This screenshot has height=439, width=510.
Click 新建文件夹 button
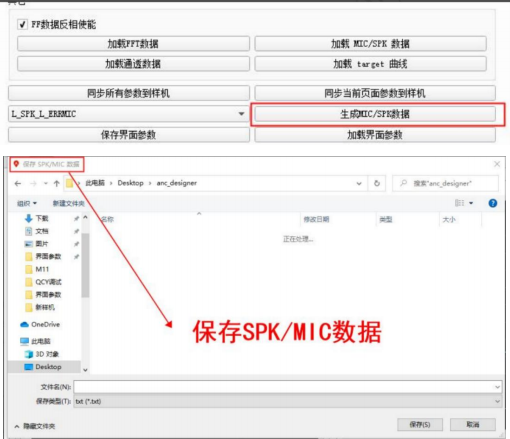point(69,203)
